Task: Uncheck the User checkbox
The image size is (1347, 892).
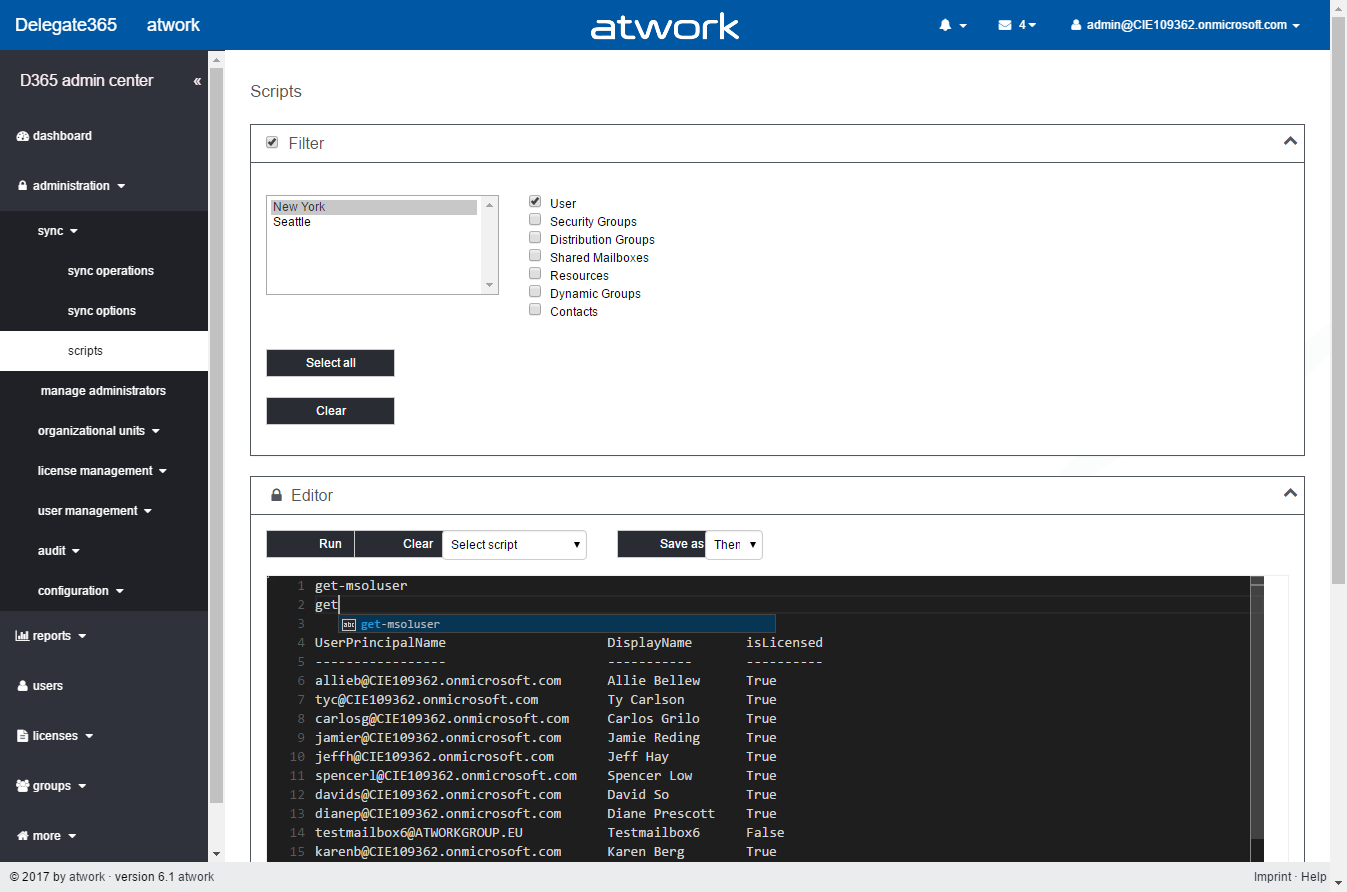Action: [x=535, y=202]
